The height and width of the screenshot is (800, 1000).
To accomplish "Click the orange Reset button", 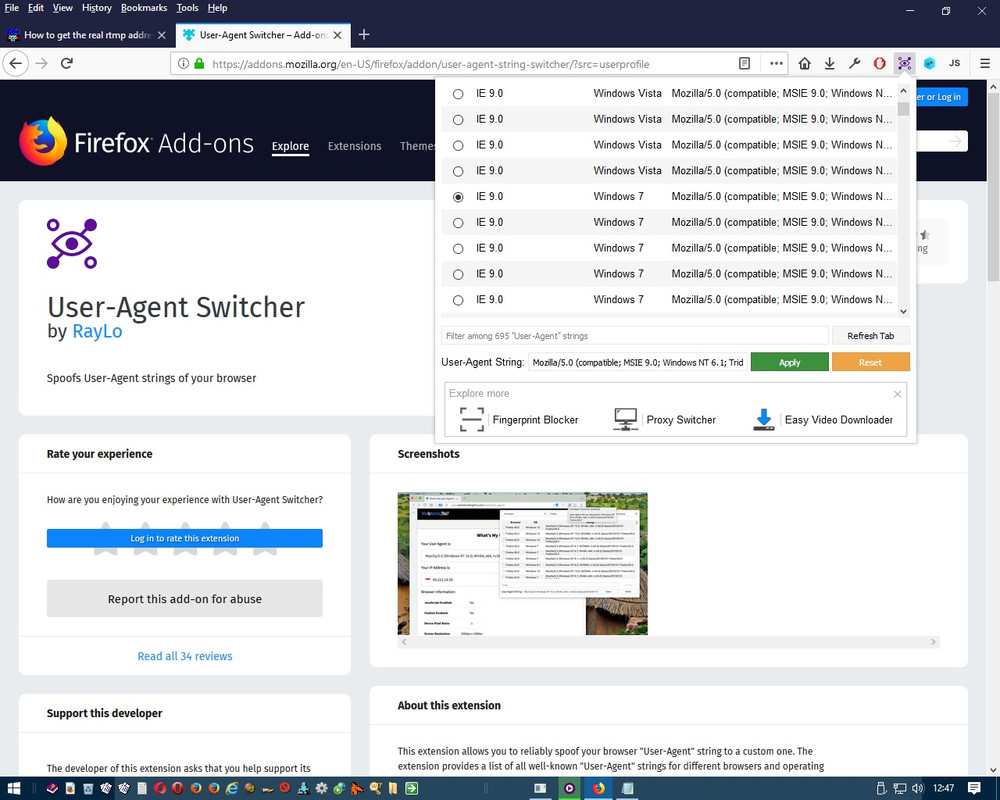I will point(871,362).
